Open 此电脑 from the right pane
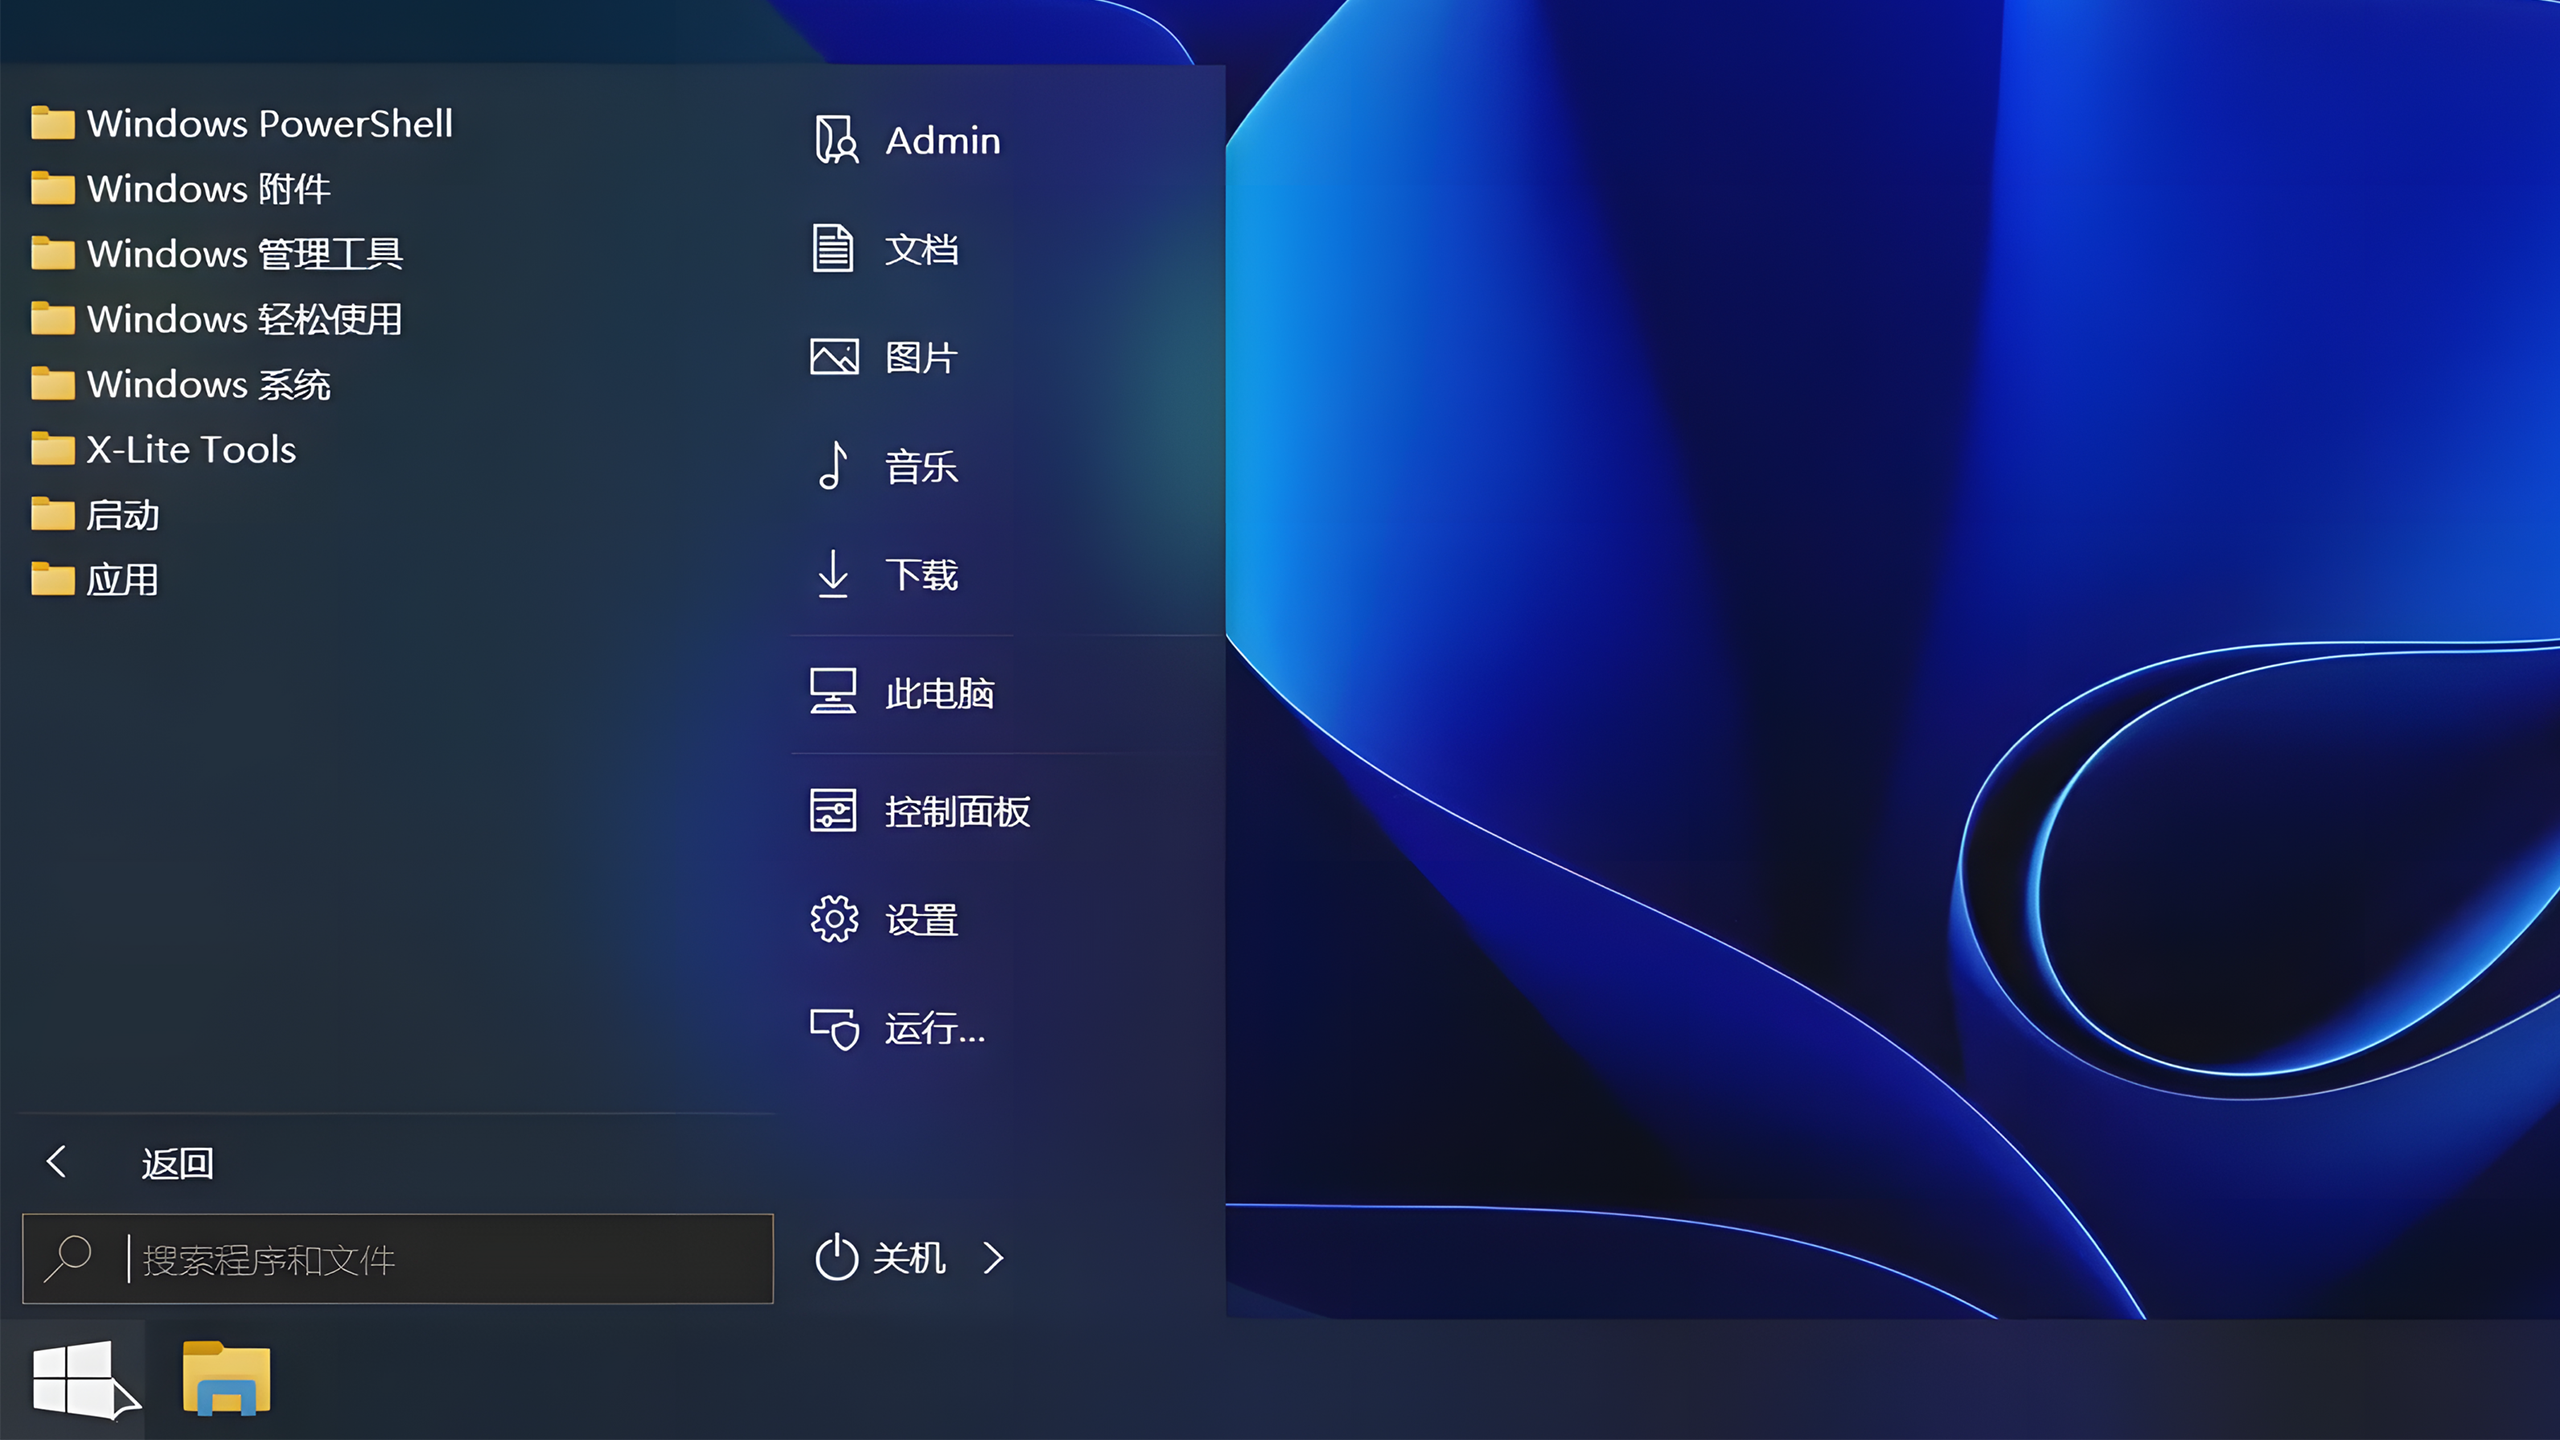Viewport: 2560px width, 1440px height. click(x=940, y=692)
